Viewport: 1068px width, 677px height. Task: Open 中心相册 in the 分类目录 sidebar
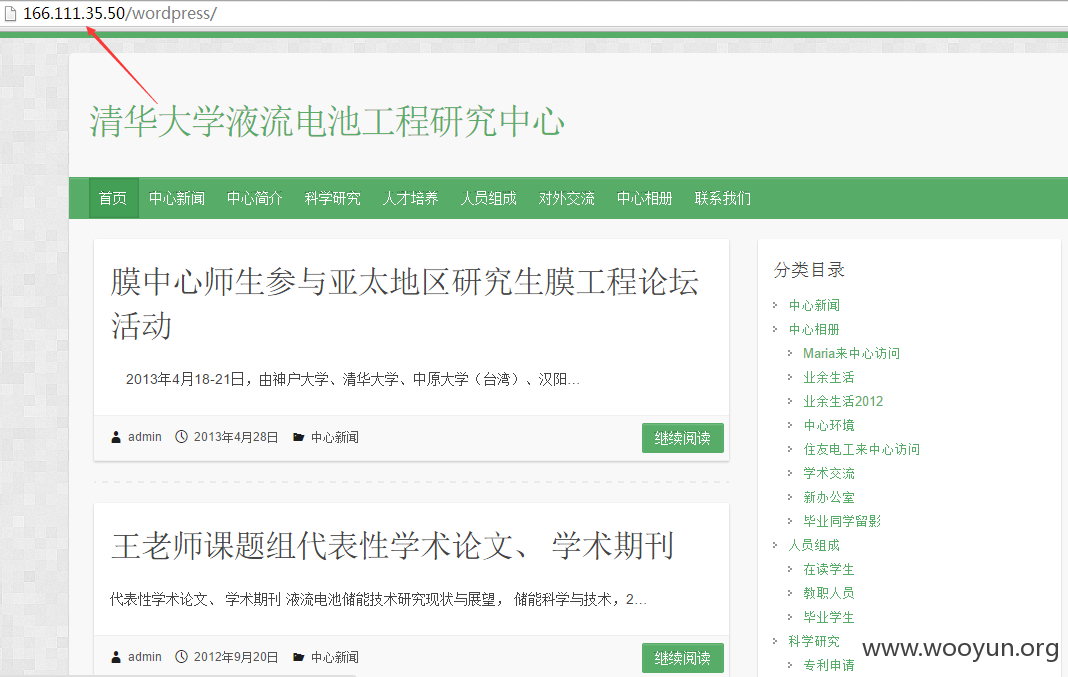[x=814, y=329]
